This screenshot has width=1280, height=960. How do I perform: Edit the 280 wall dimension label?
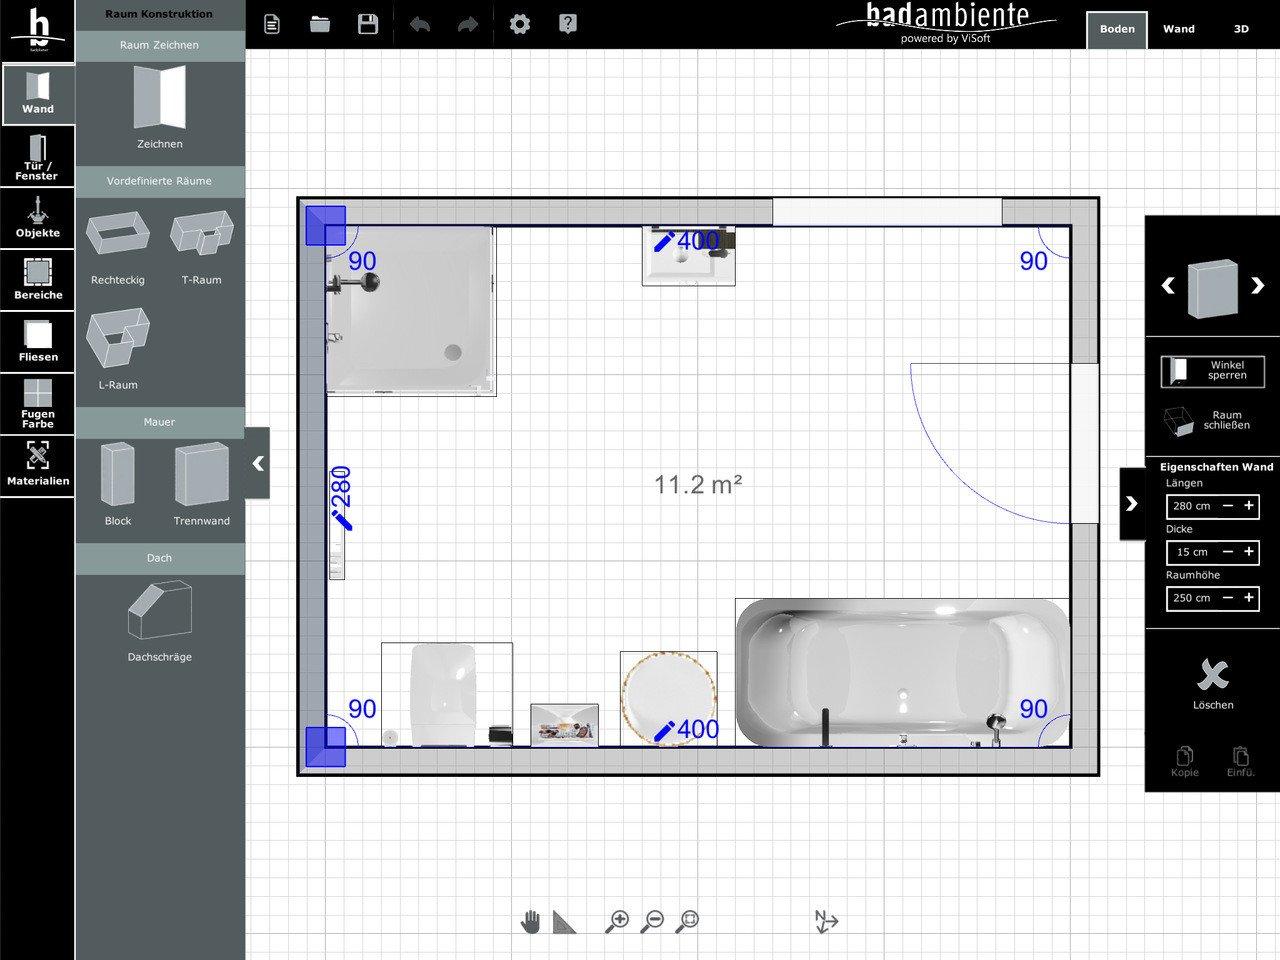pos(342,498)
